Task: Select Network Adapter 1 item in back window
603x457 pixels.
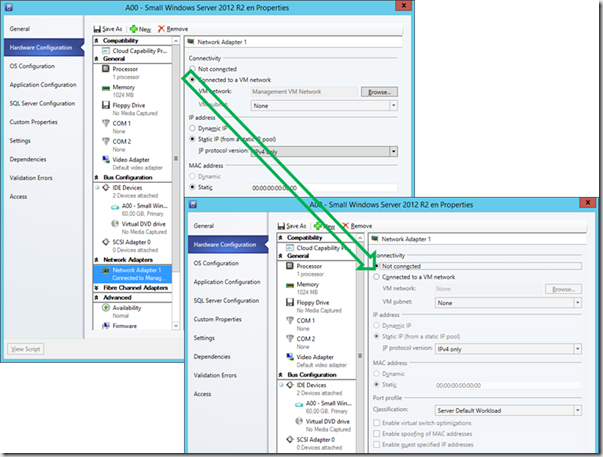Action: (132, 274)
